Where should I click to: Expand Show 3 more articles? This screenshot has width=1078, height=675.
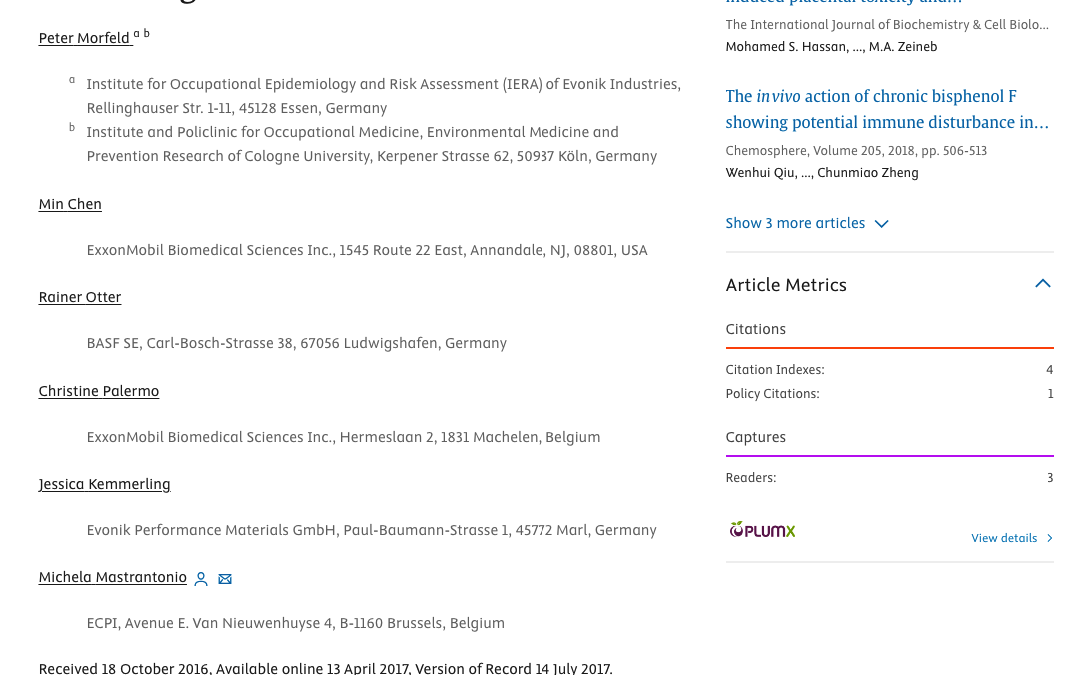(x=795, y=223)
